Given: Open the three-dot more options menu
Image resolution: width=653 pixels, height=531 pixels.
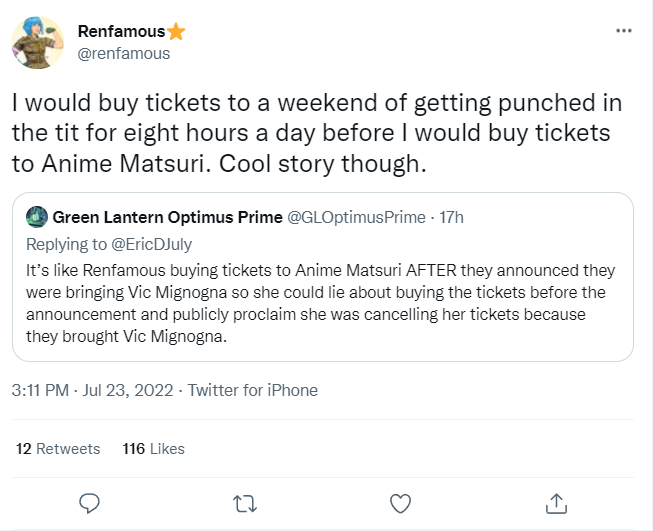Looking at the screenshot, I should point(623,31).
